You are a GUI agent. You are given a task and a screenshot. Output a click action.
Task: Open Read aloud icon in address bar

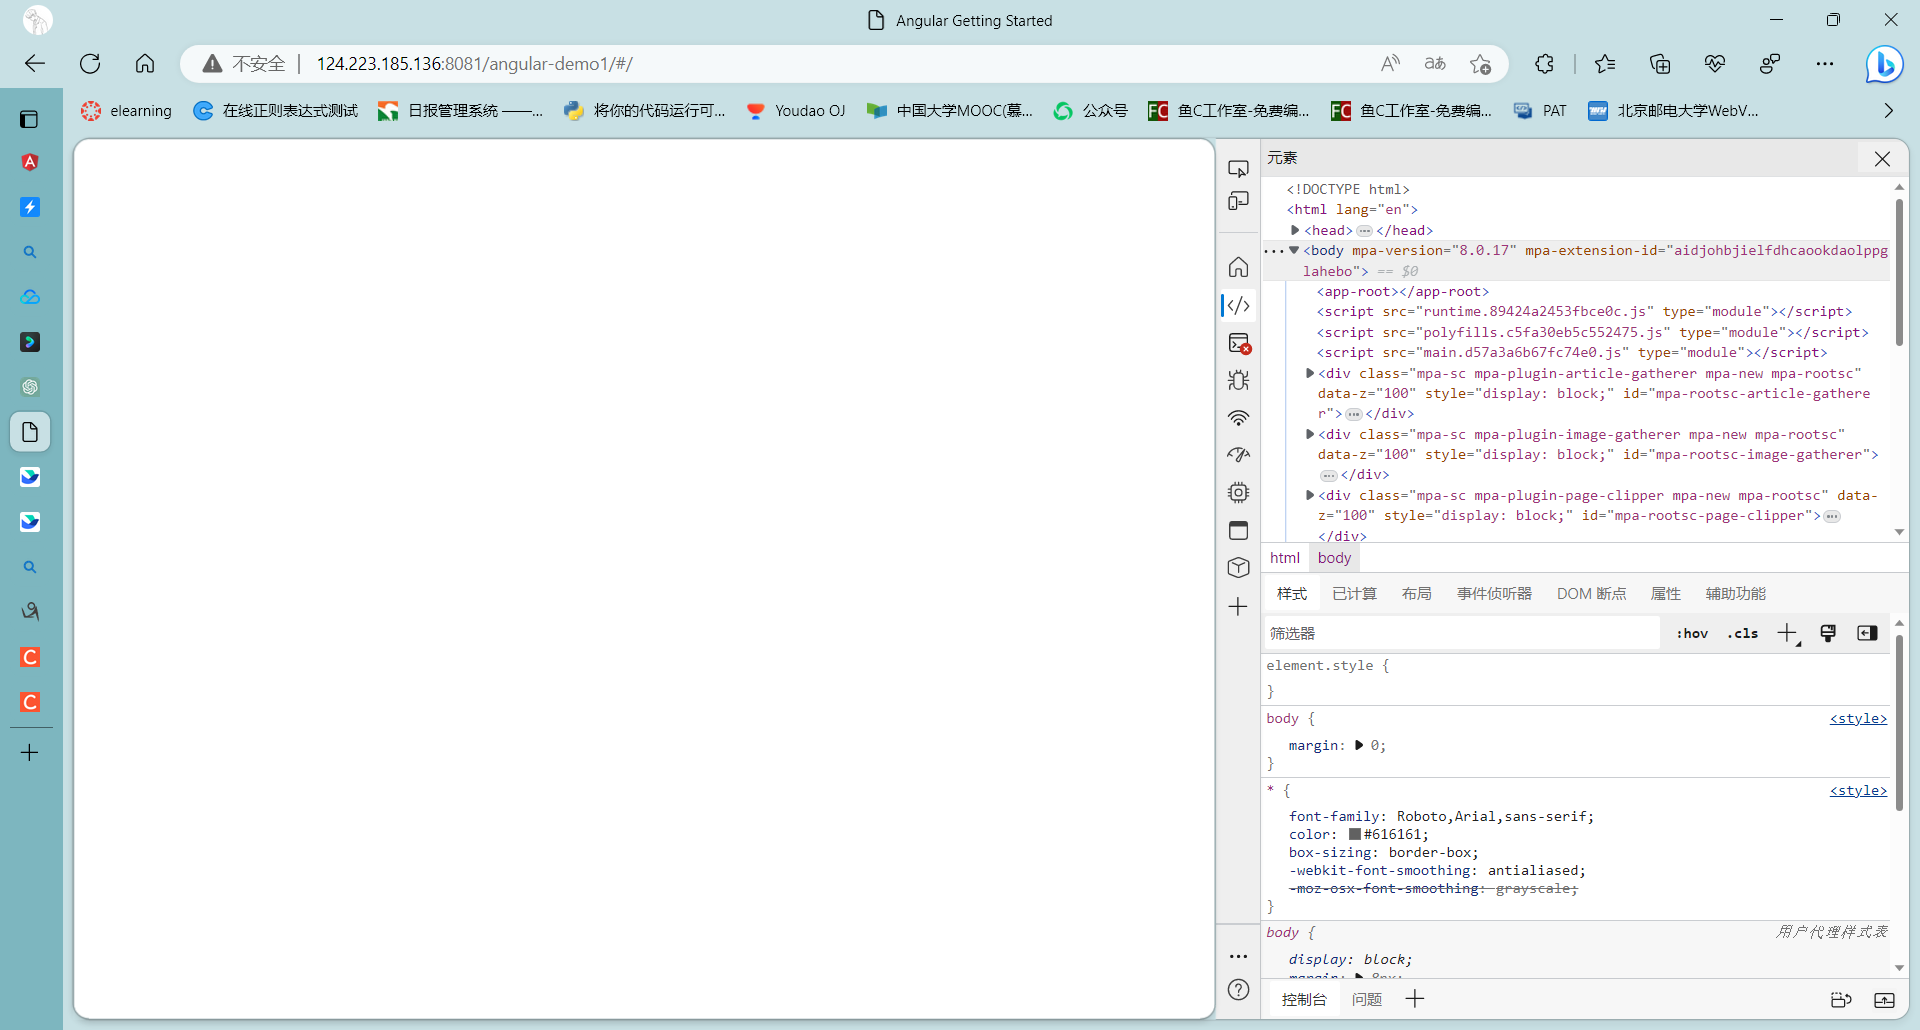click(x=1390, y=64)
